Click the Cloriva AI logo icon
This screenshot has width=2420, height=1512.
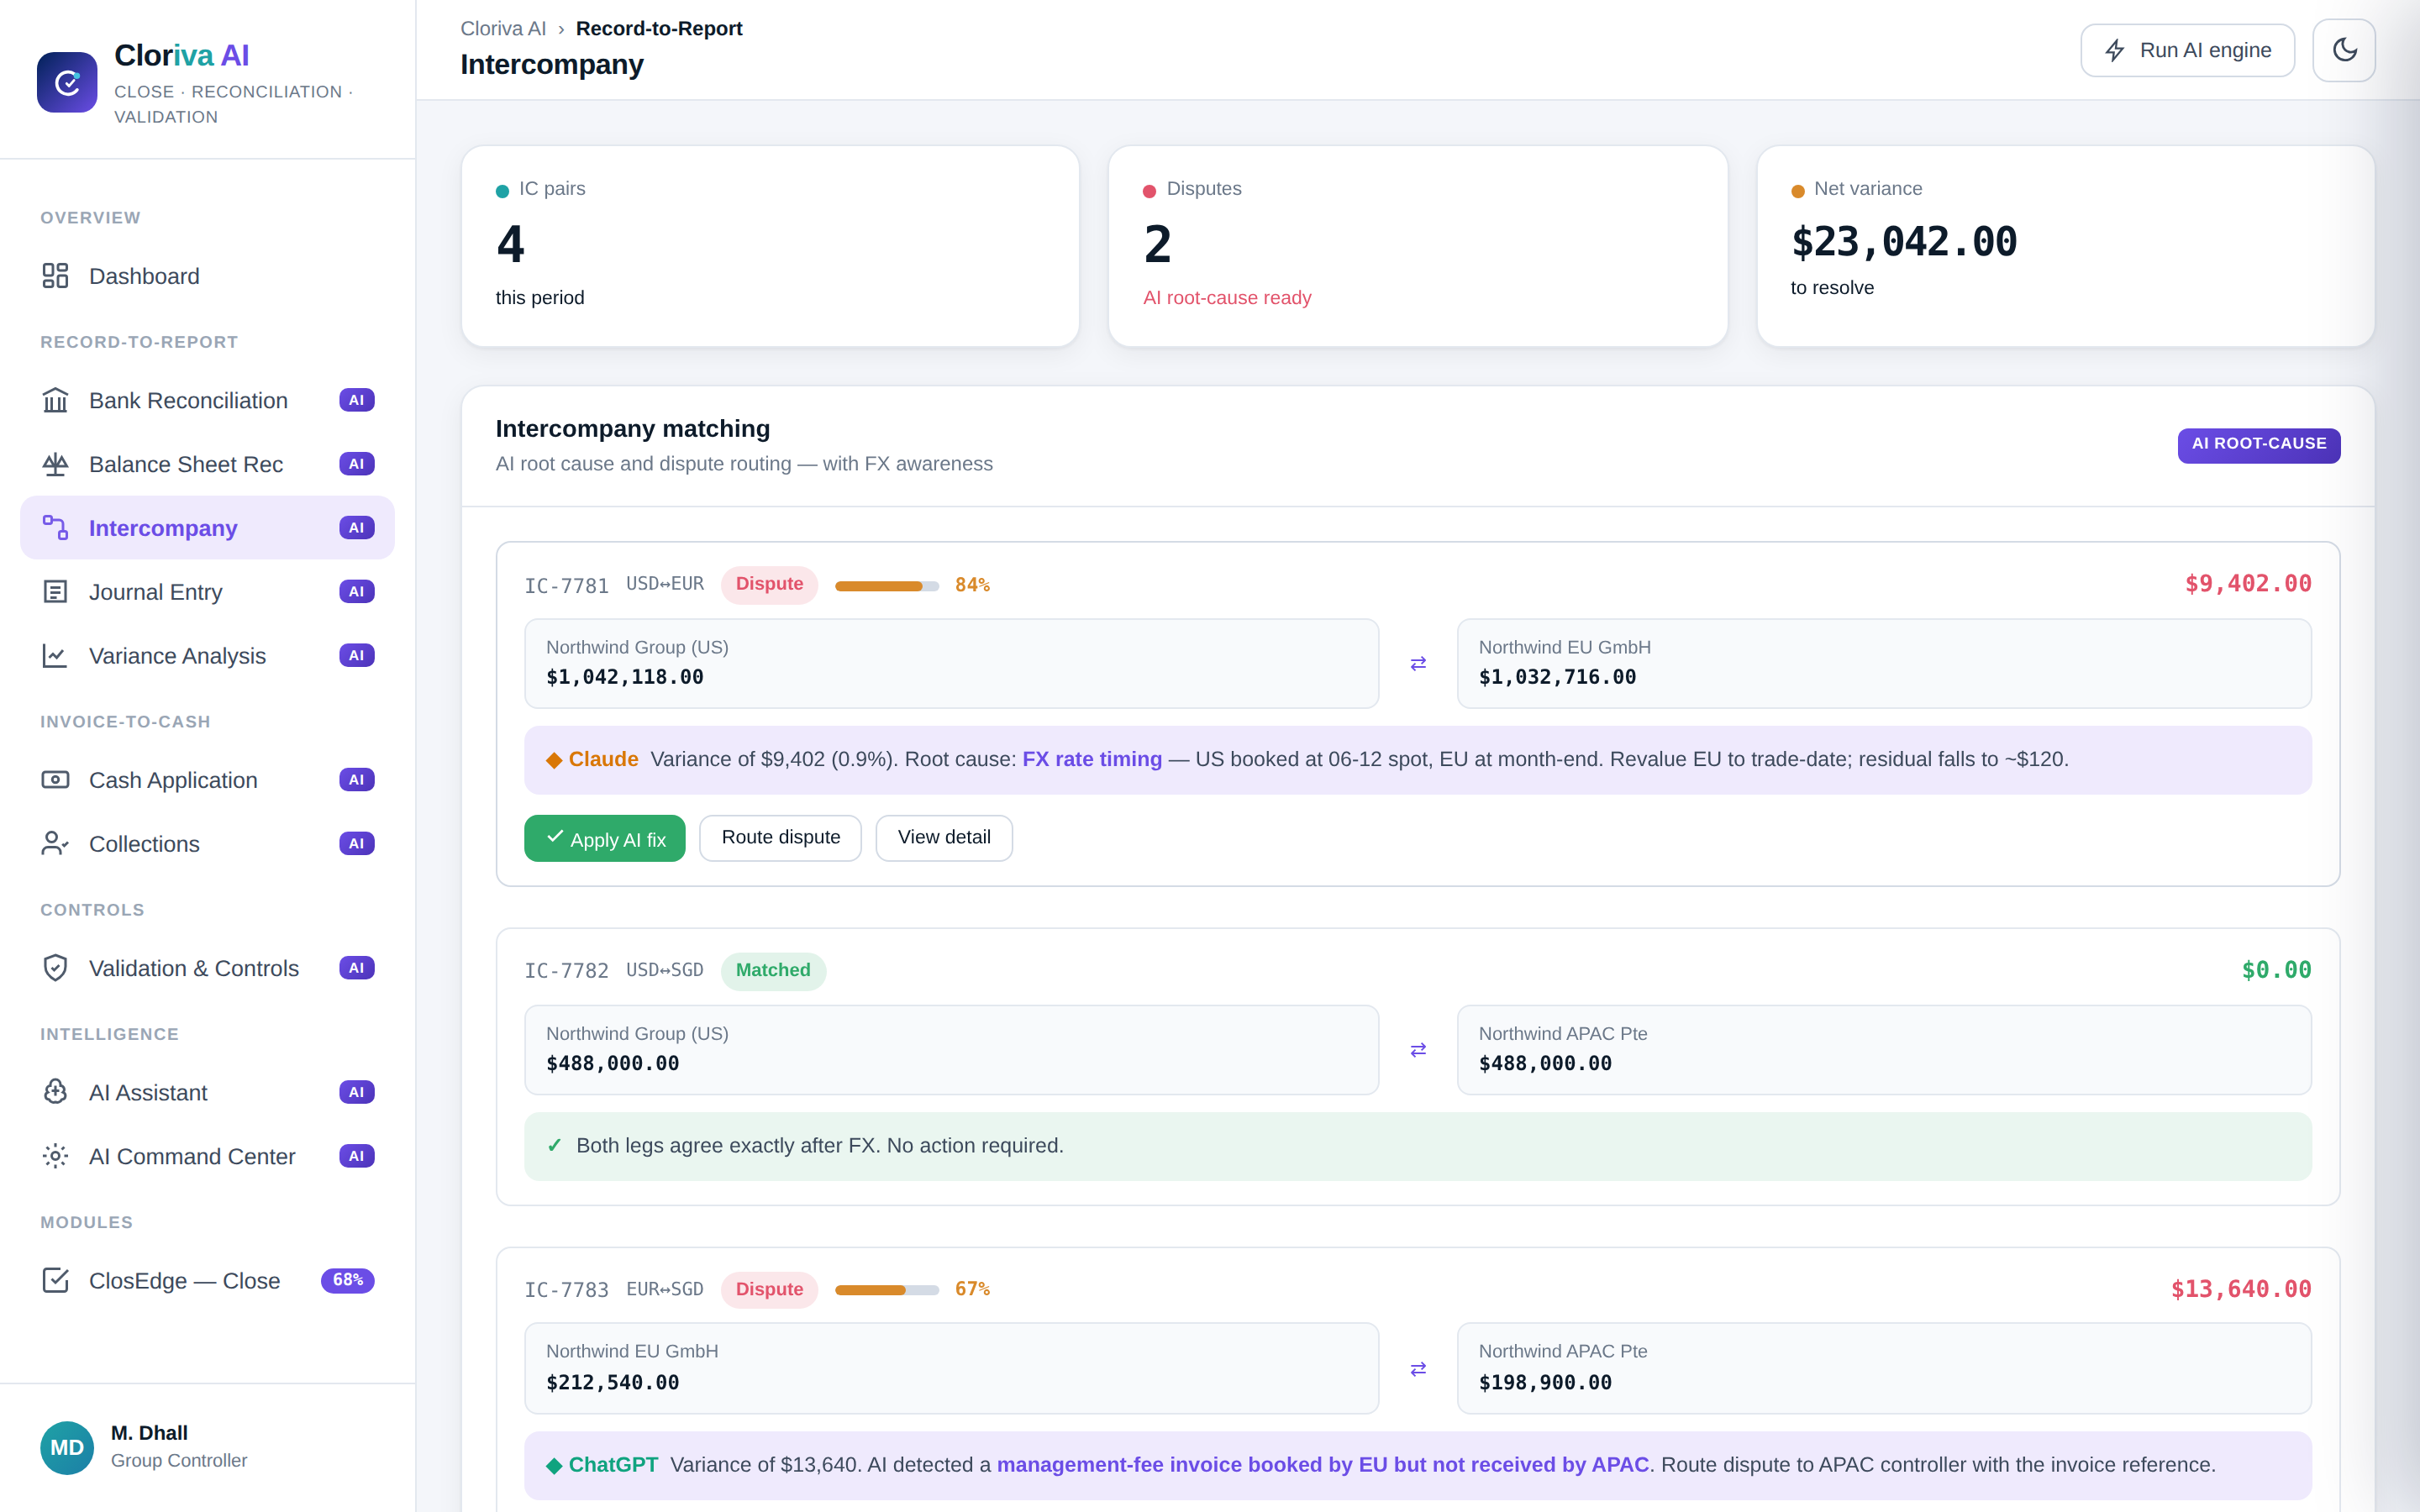click(x=67, y=82)
